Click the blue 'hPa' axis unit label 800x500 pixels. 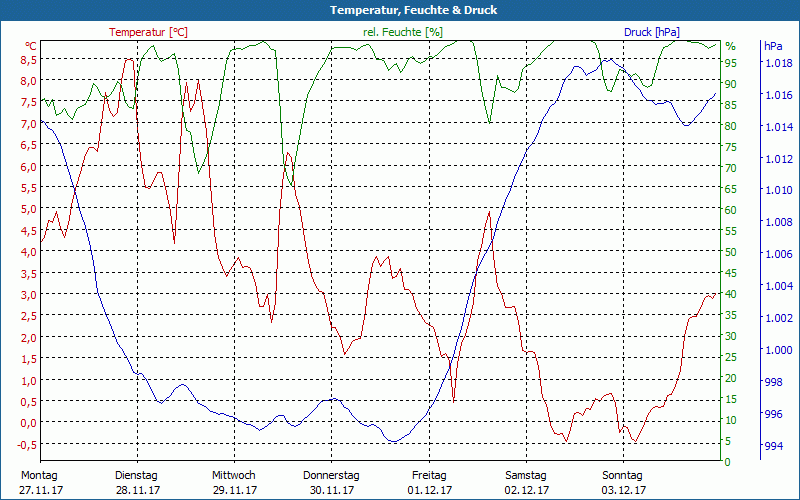(773, 46)
